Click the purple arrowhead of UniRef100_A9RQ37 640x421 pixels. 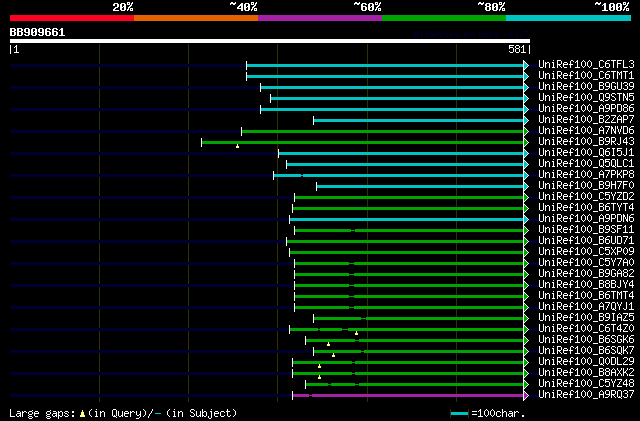pyautogui.click(x=526, y=395)
